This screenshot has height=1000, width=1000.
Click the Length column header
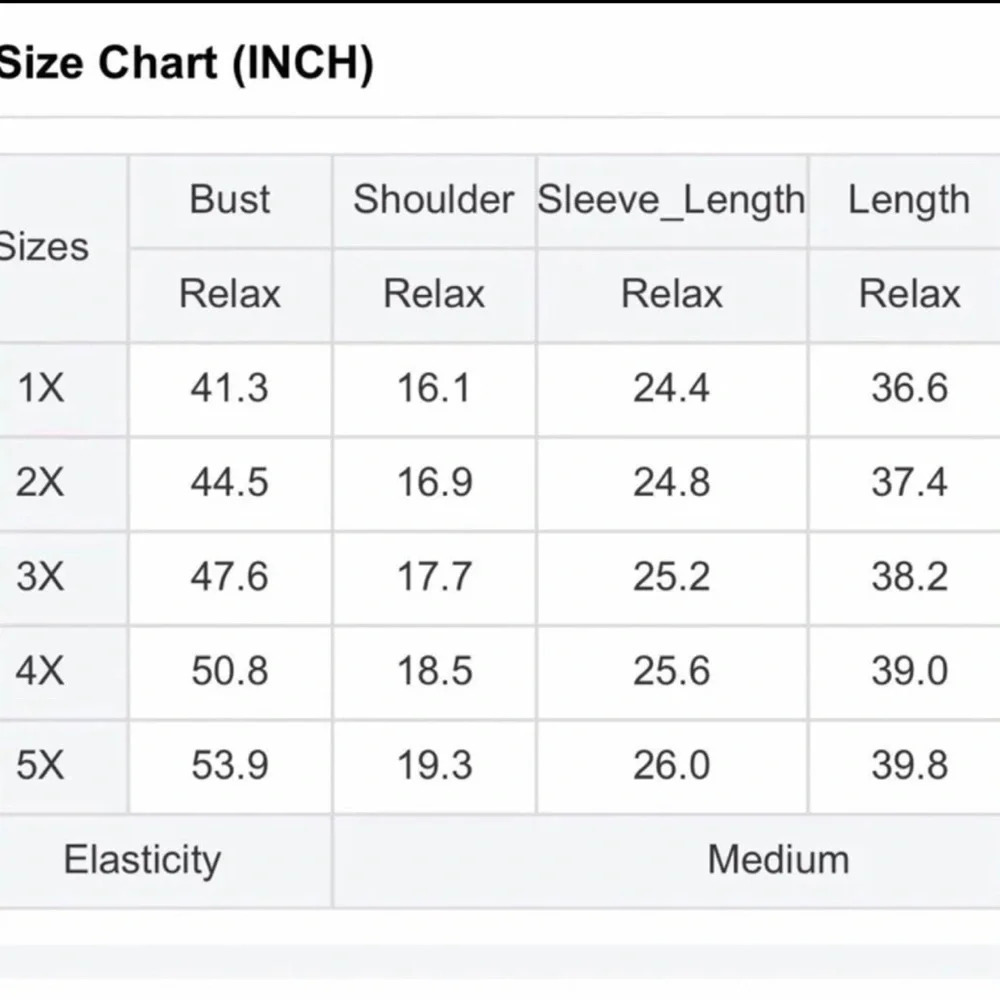click(909, 199)
